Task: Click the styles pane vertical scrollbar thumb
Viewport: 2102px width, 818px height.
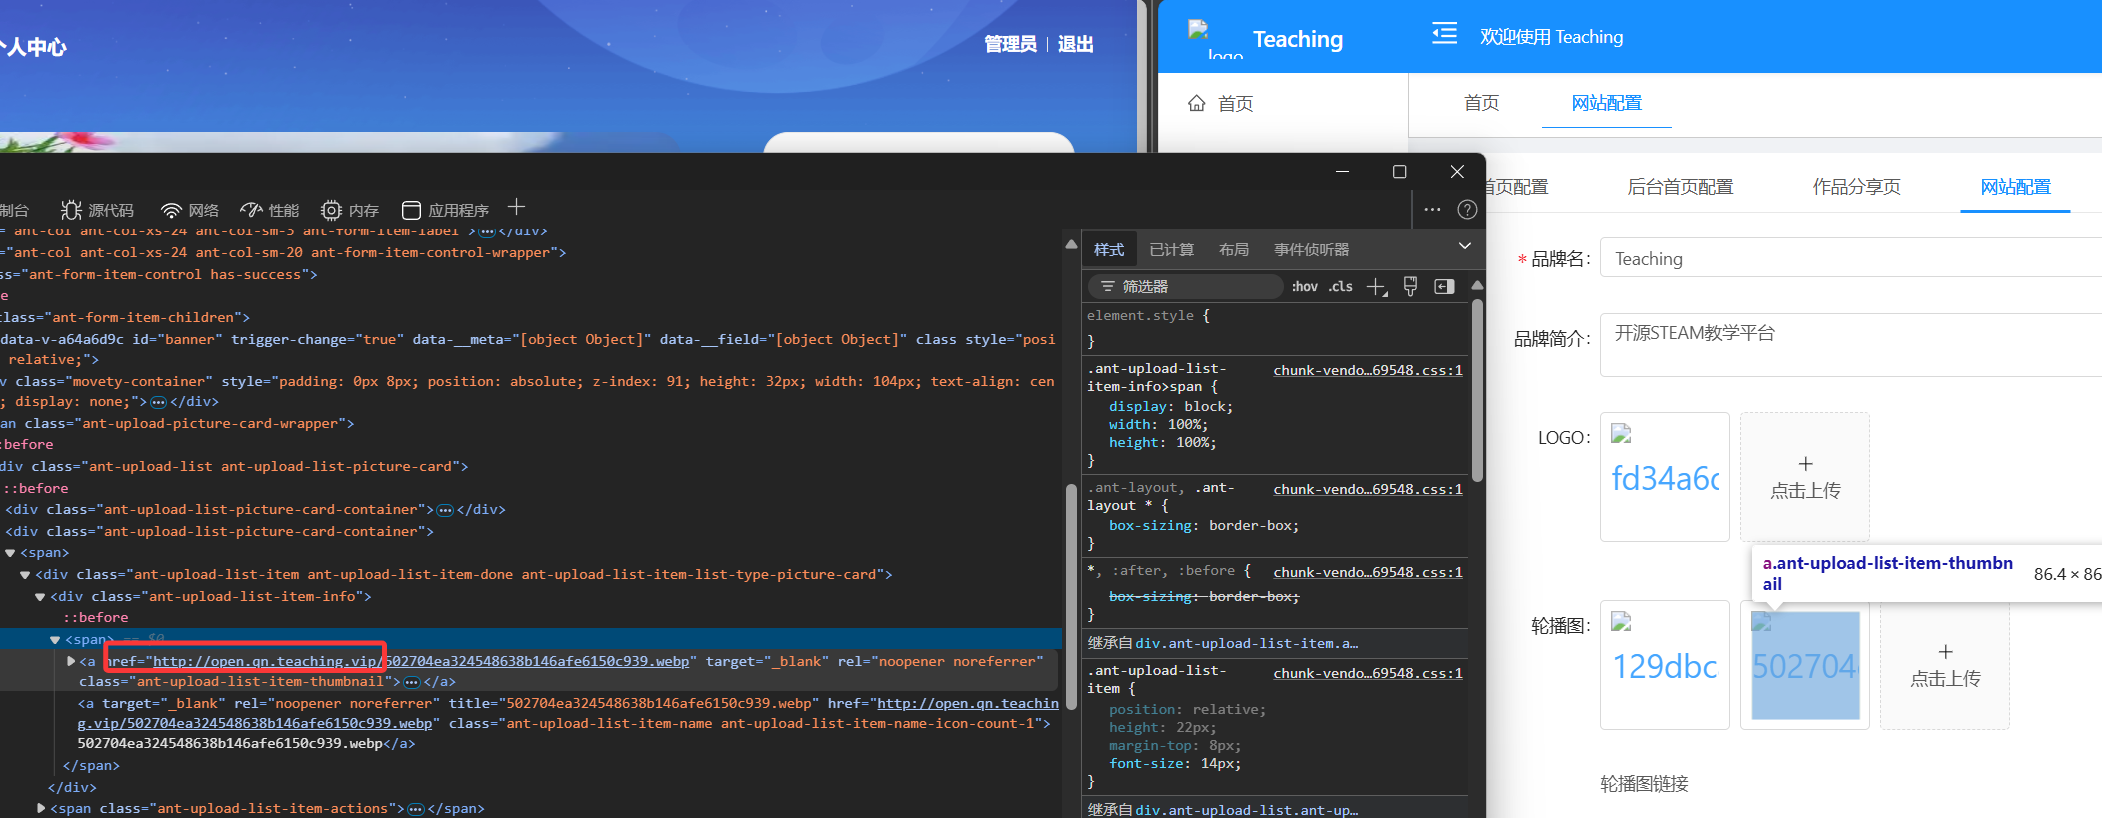Action: point(1477,390)
